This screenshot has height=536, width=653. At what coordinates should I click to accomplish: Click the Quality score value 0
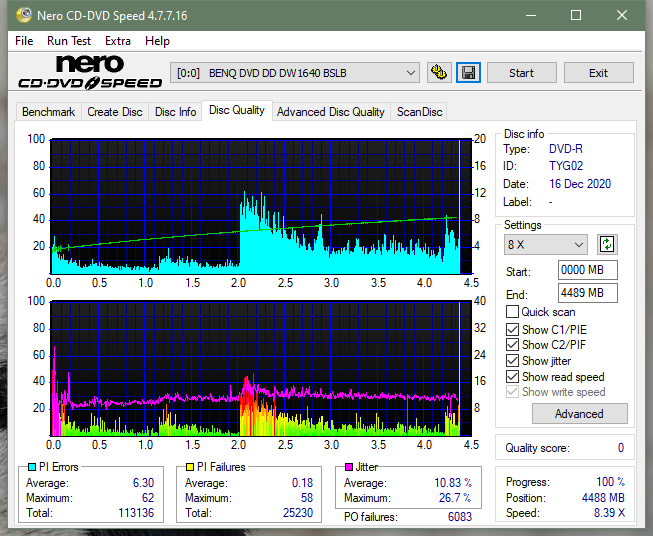click(621, 448)
